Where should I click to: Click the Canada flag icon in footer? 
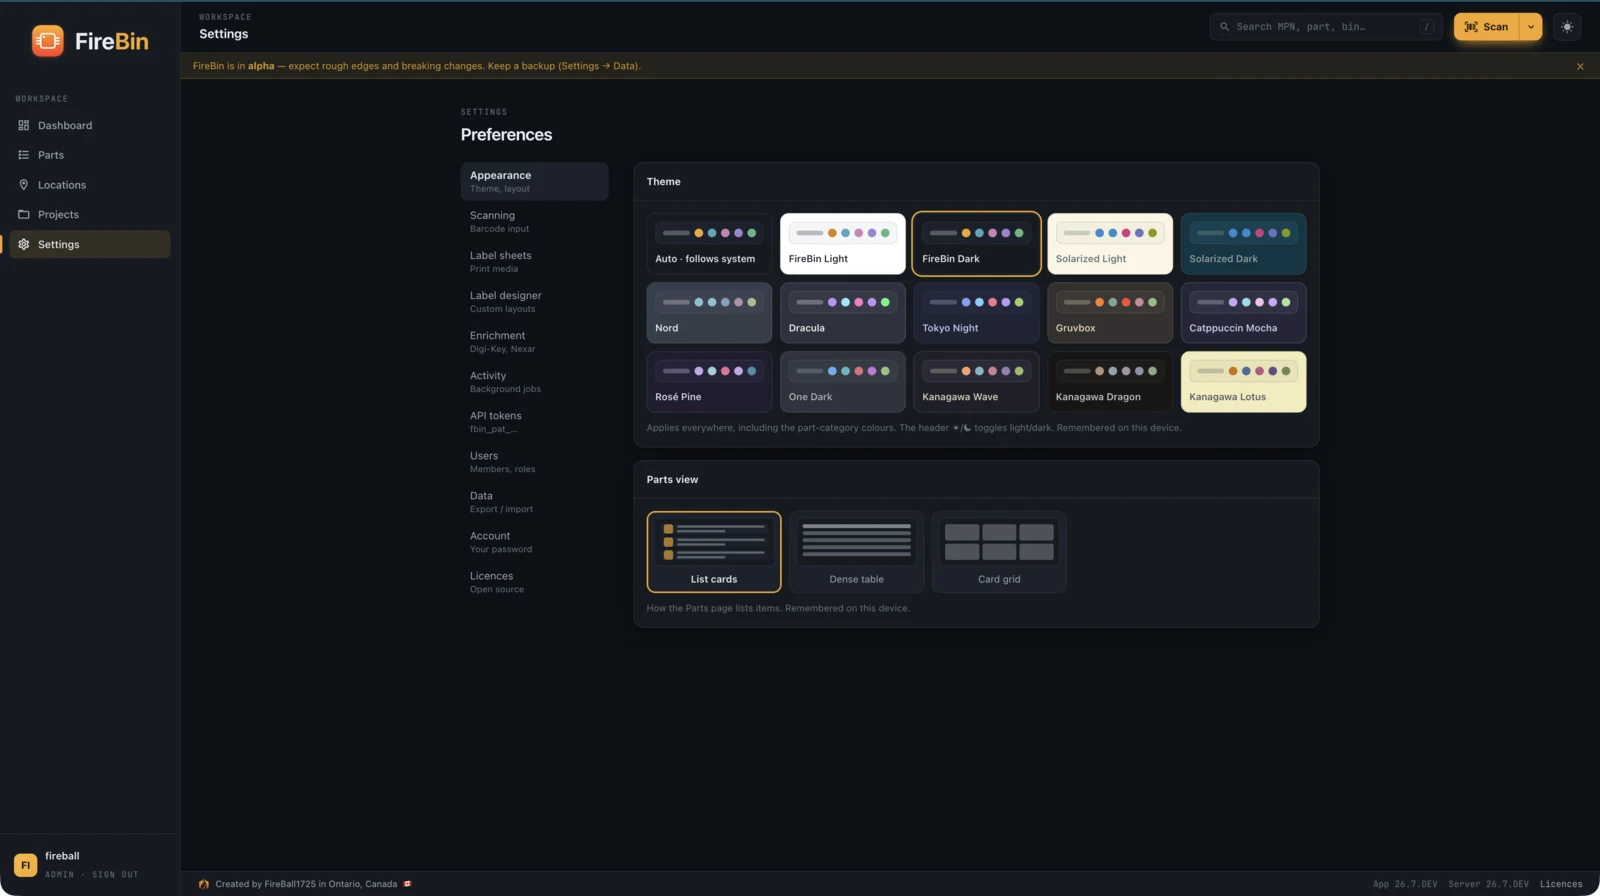tap(407, 884)
